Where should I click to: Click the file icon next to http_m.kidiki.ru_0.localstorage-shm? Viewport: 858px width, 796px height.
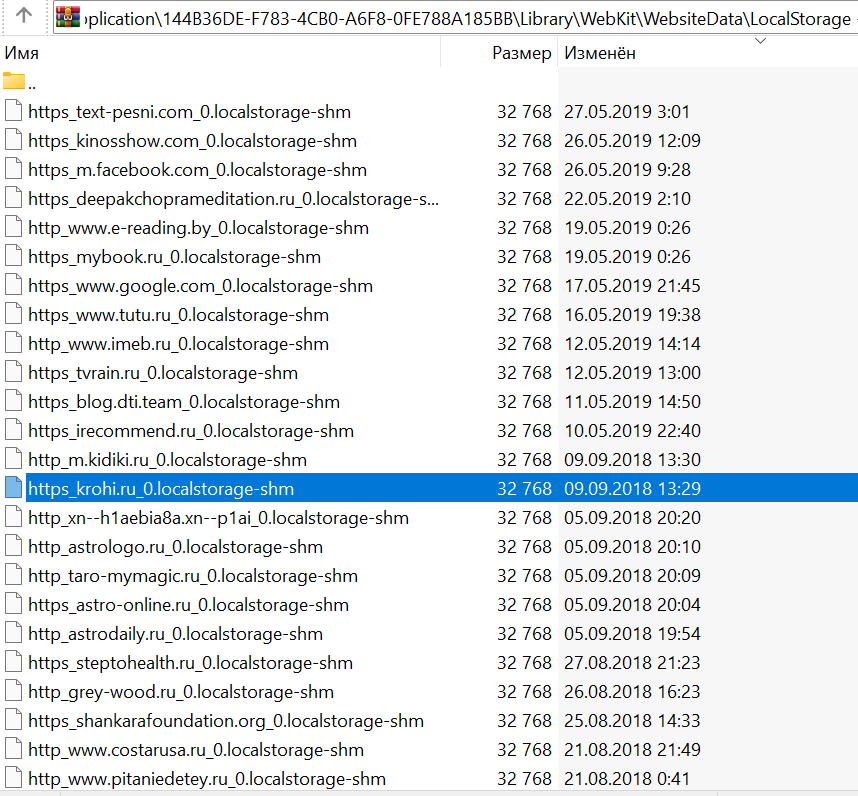(14, 459)
